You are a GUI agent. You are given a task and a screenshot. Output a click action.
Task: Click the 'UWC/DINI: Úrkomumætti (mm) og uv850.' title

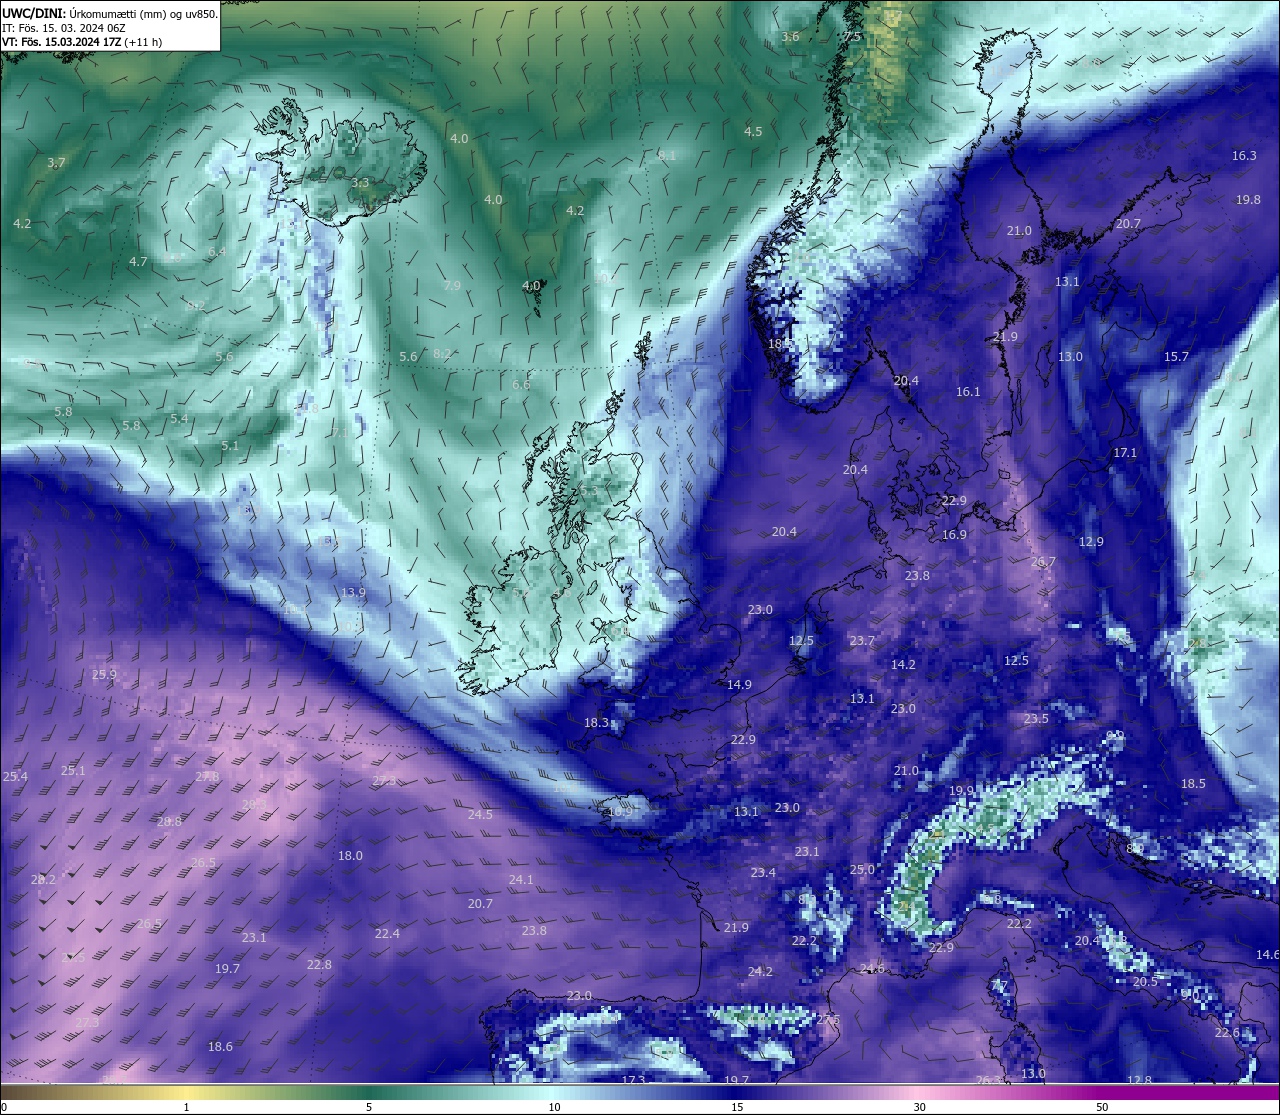pyautogui.click(x=110, y=14)
